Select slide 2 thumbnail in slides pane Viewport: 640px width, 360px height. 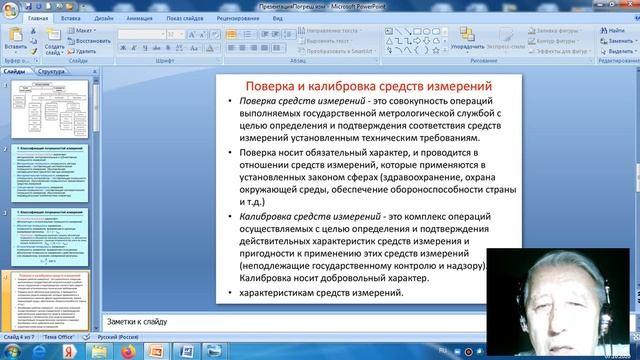(x=49, y=173)
